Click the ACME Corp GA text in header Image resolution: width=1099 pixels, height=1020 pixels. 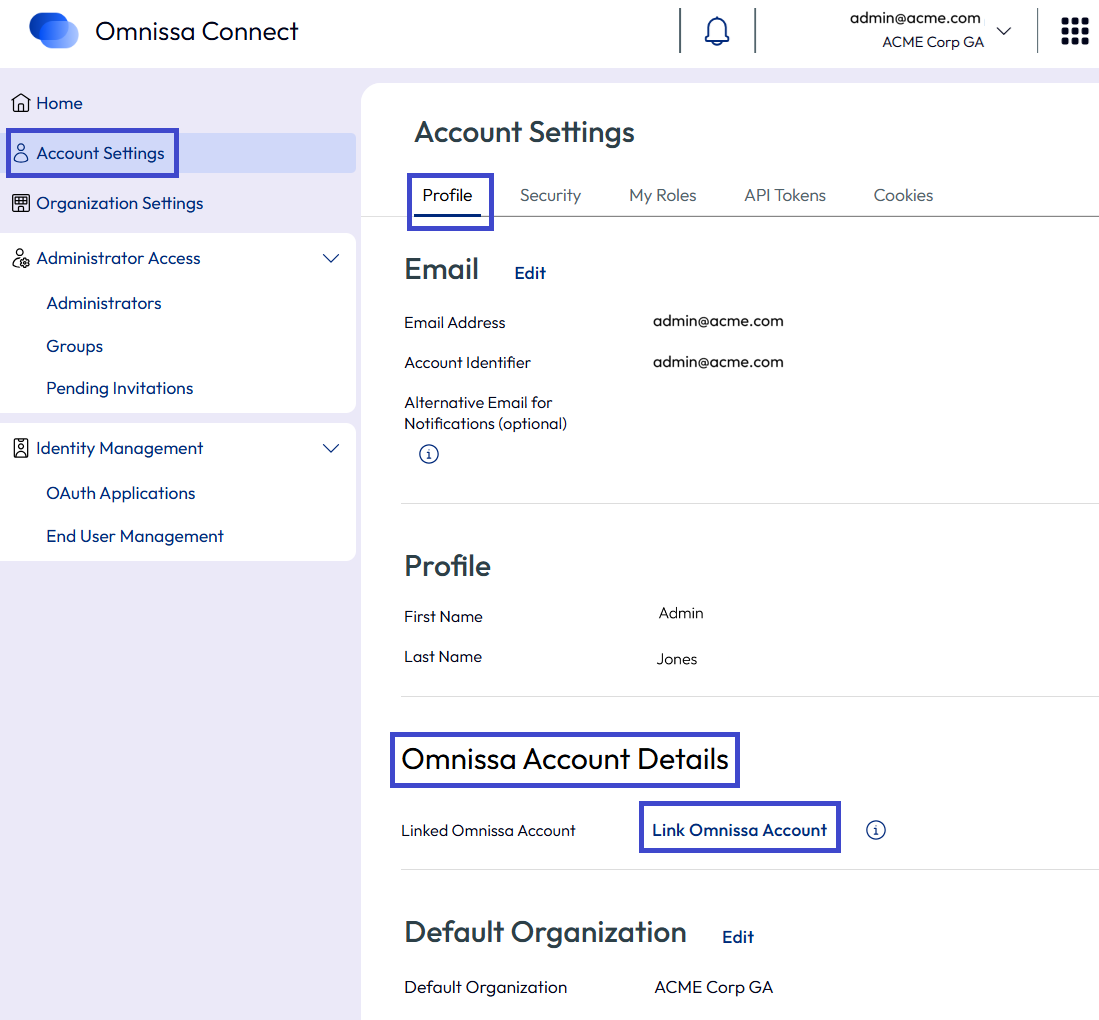coord(933,42)
